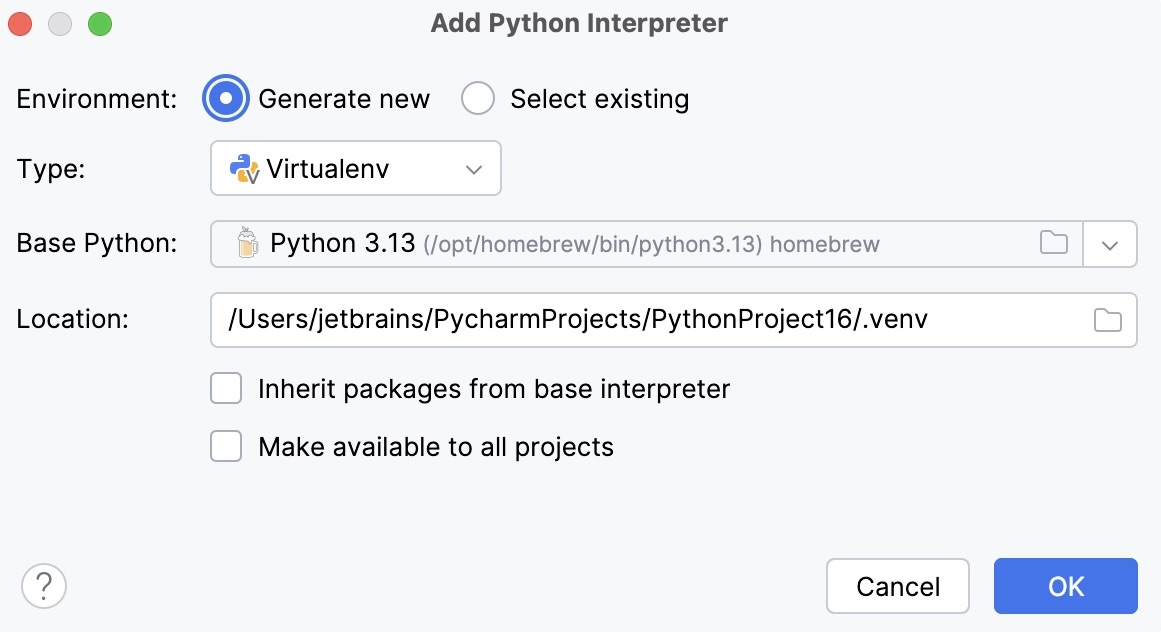Click the chevron on the Type selector
Screen dimensions: 1161x632
point(474,168)
